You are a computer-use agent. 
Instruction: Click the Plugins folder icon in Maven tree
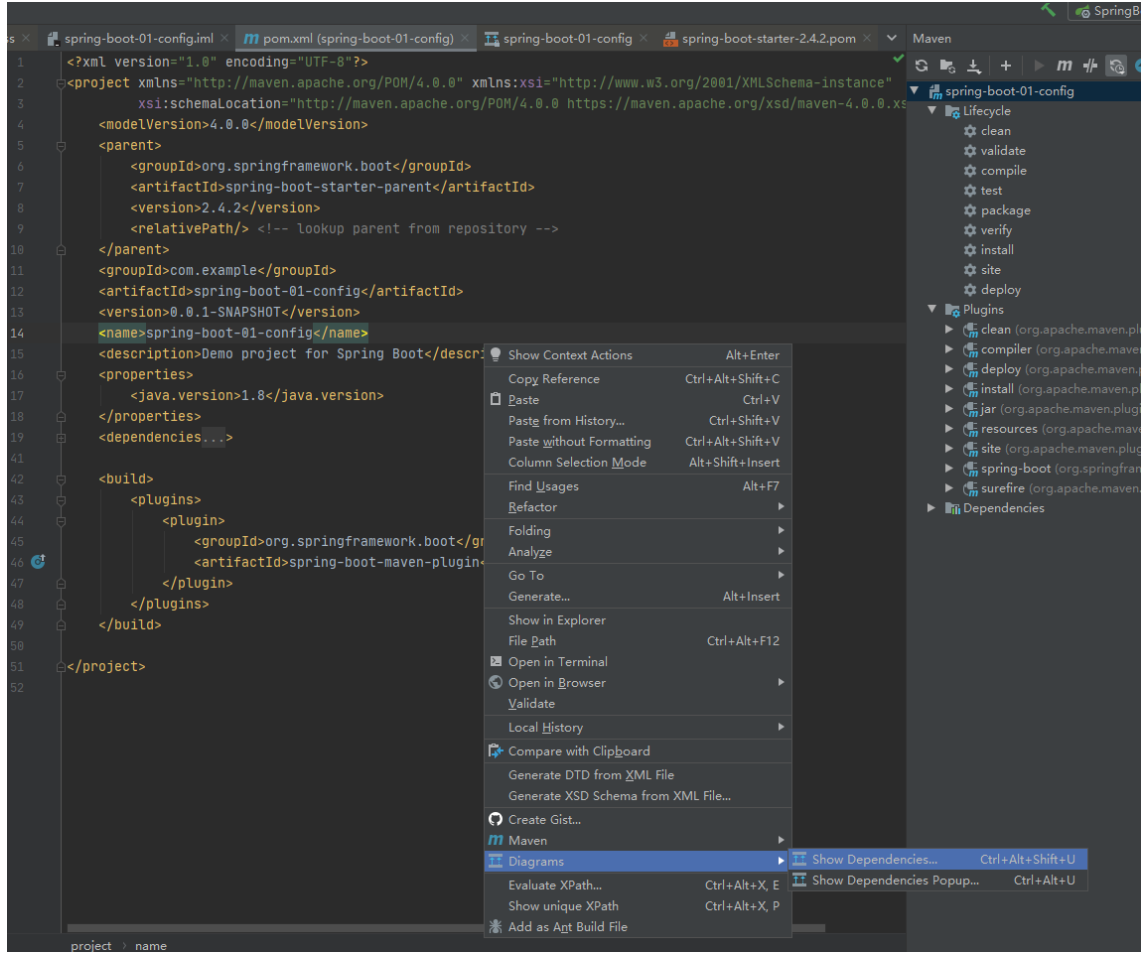coord(952,310)
